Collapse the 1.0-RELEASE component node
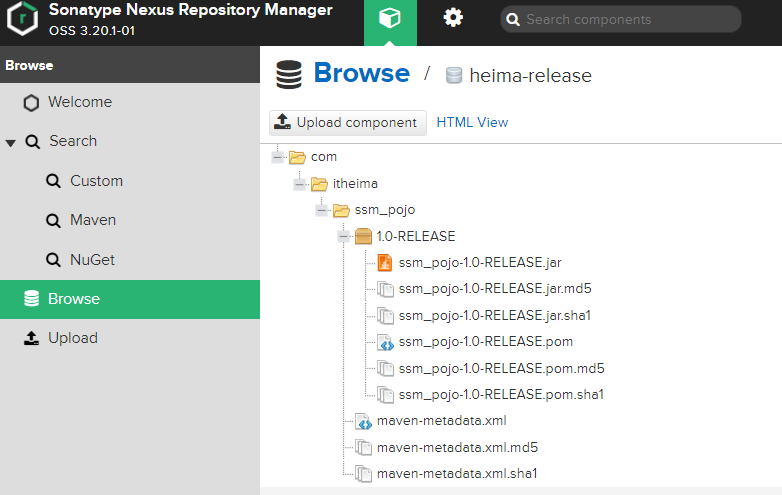 344,236
